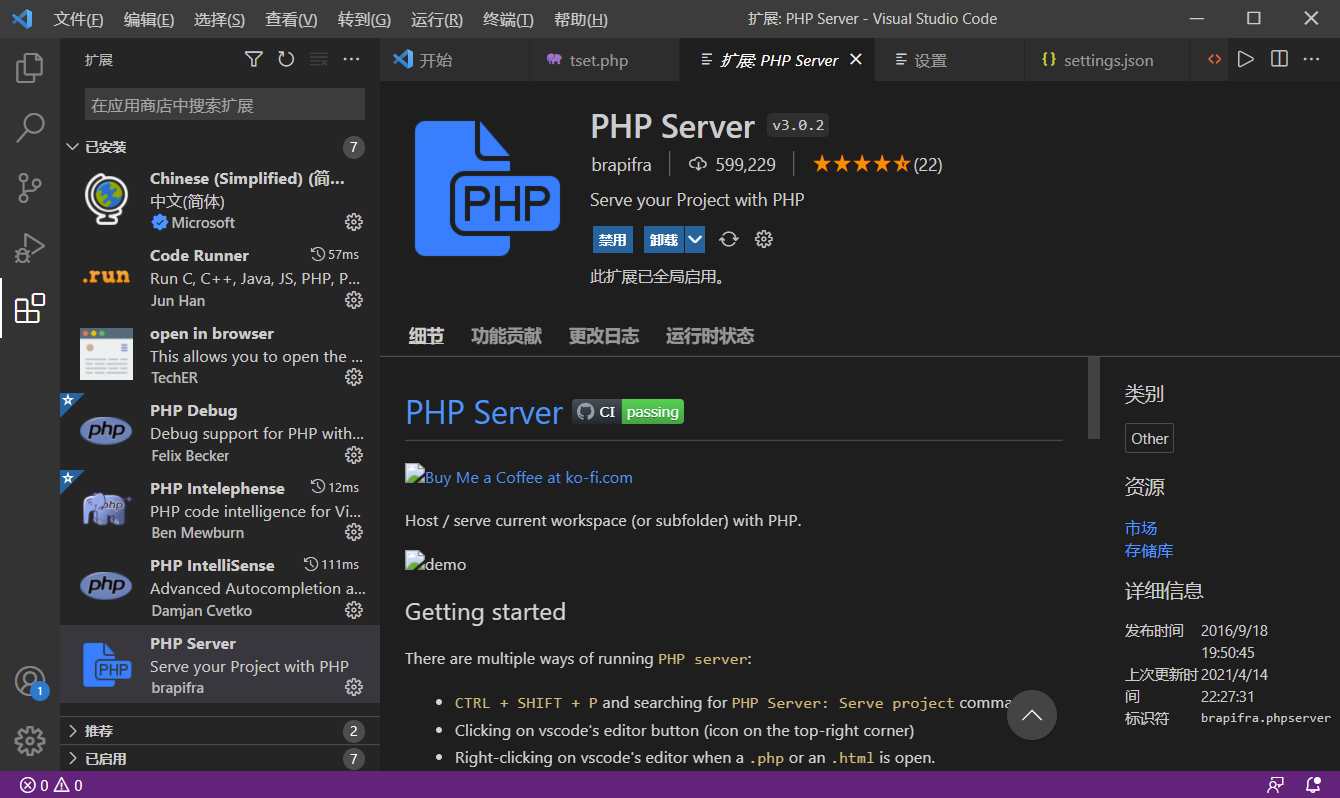Viewport: 1340px width, 798px height.
Task: Open the Explorer view in activity bar
Action: click(30, 68)
